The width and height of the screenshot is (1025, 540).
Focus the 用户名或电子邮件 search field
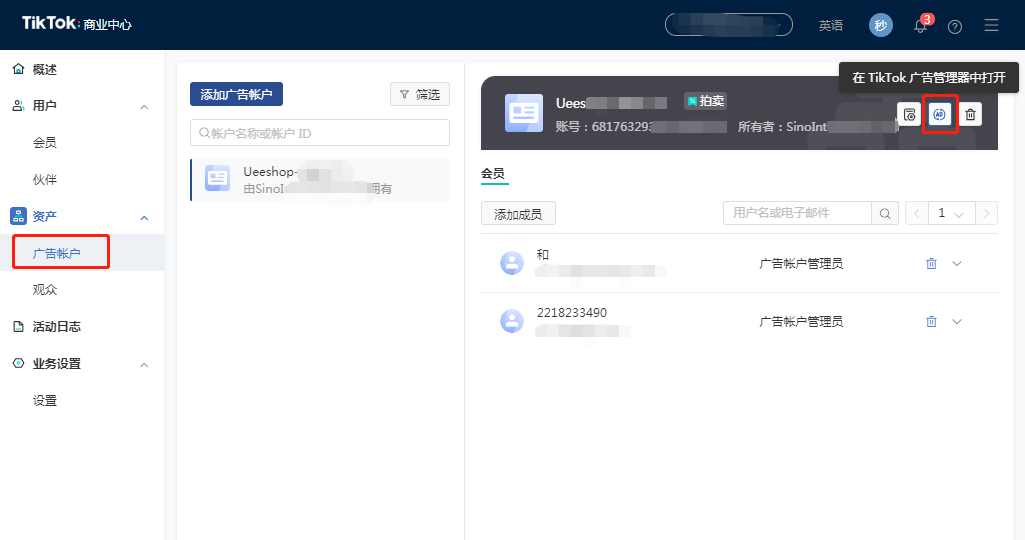[x=798, y=213]
